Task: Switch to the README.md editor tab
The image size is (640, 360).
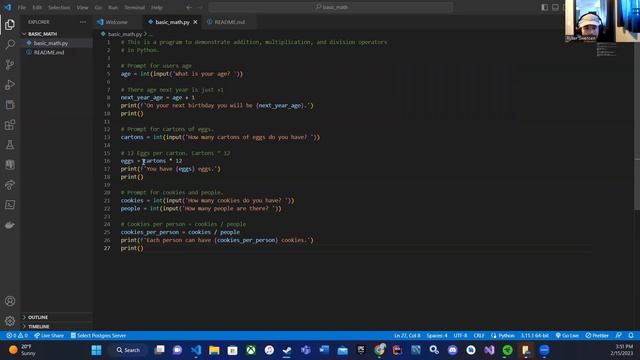Action: [x=230, y=22]
